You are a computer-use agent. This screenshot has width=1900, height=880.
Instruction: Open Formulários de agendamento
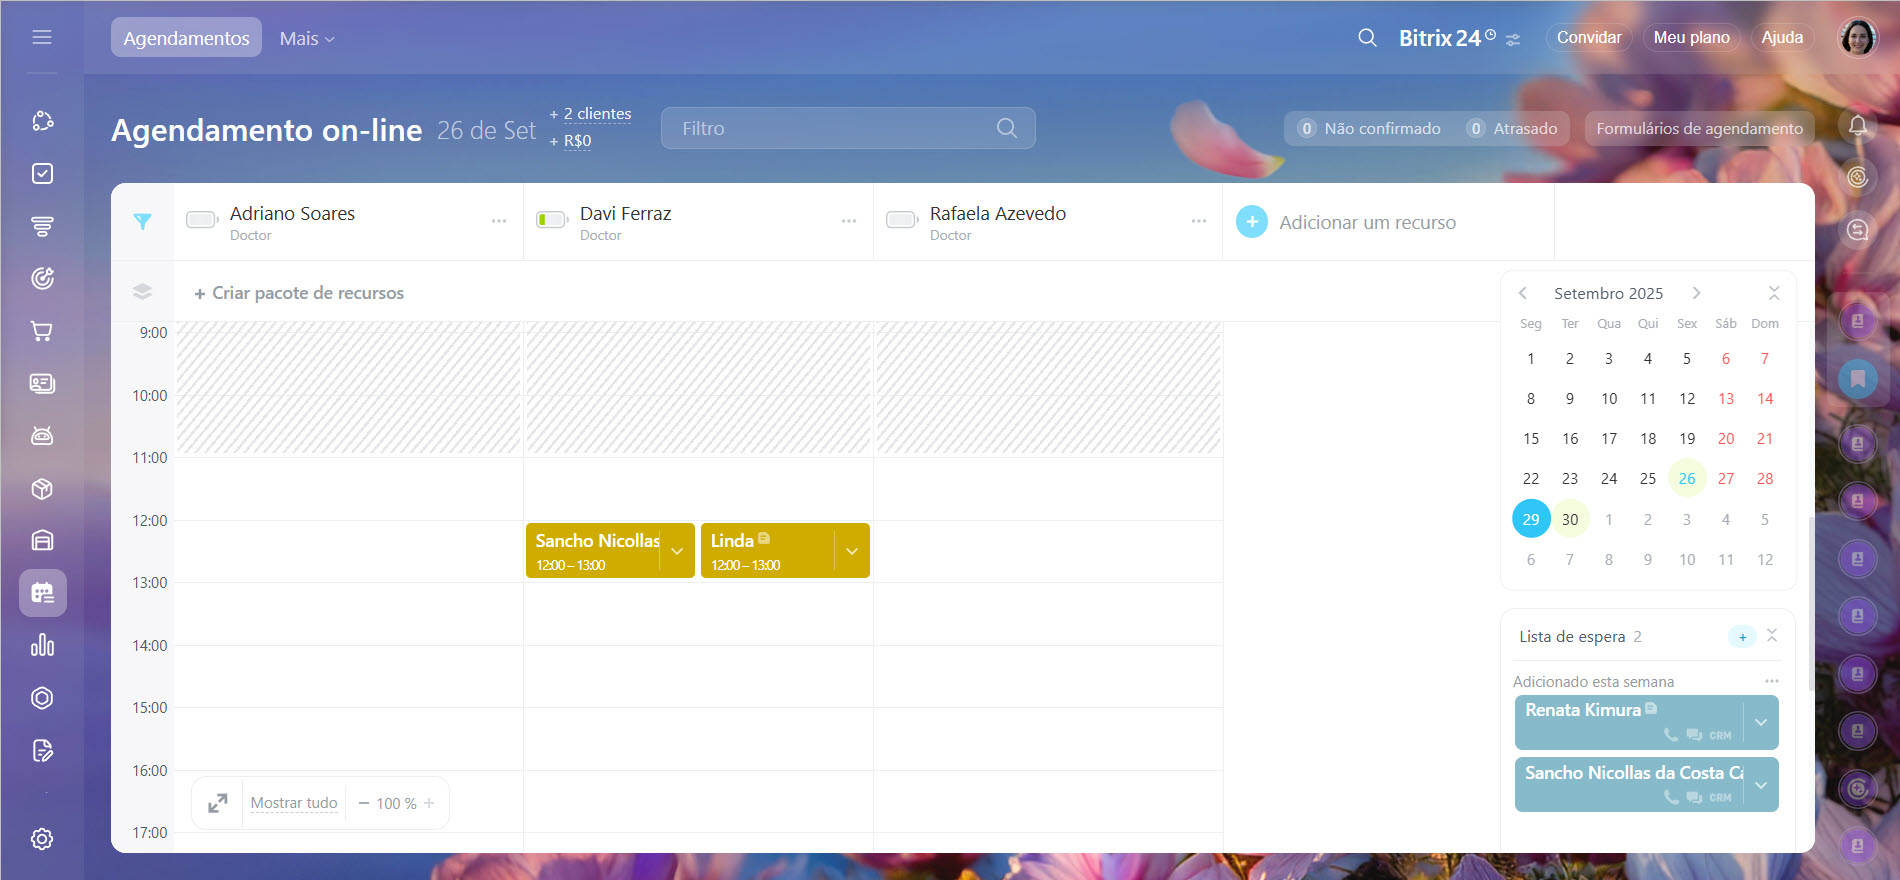1699,128
